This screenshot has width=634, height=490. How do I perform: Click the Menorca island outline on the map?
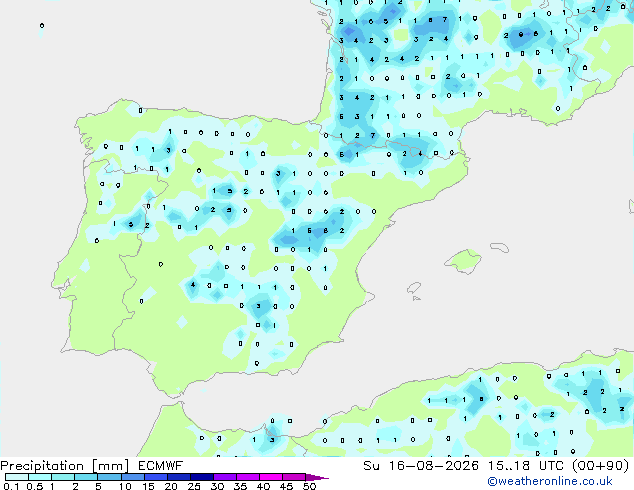pyautogui.click(x=499, y=247)
